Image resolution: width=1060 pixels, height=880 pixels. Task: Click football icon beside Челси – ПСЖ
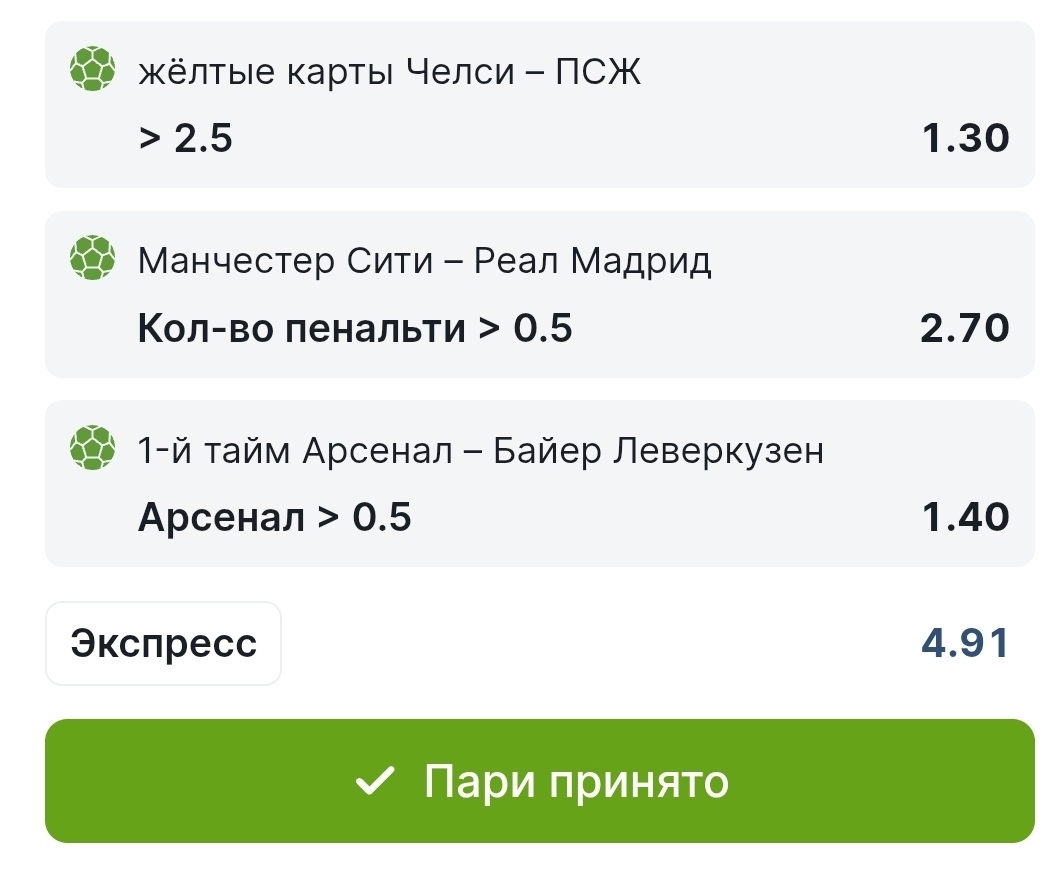pos(92,70)
